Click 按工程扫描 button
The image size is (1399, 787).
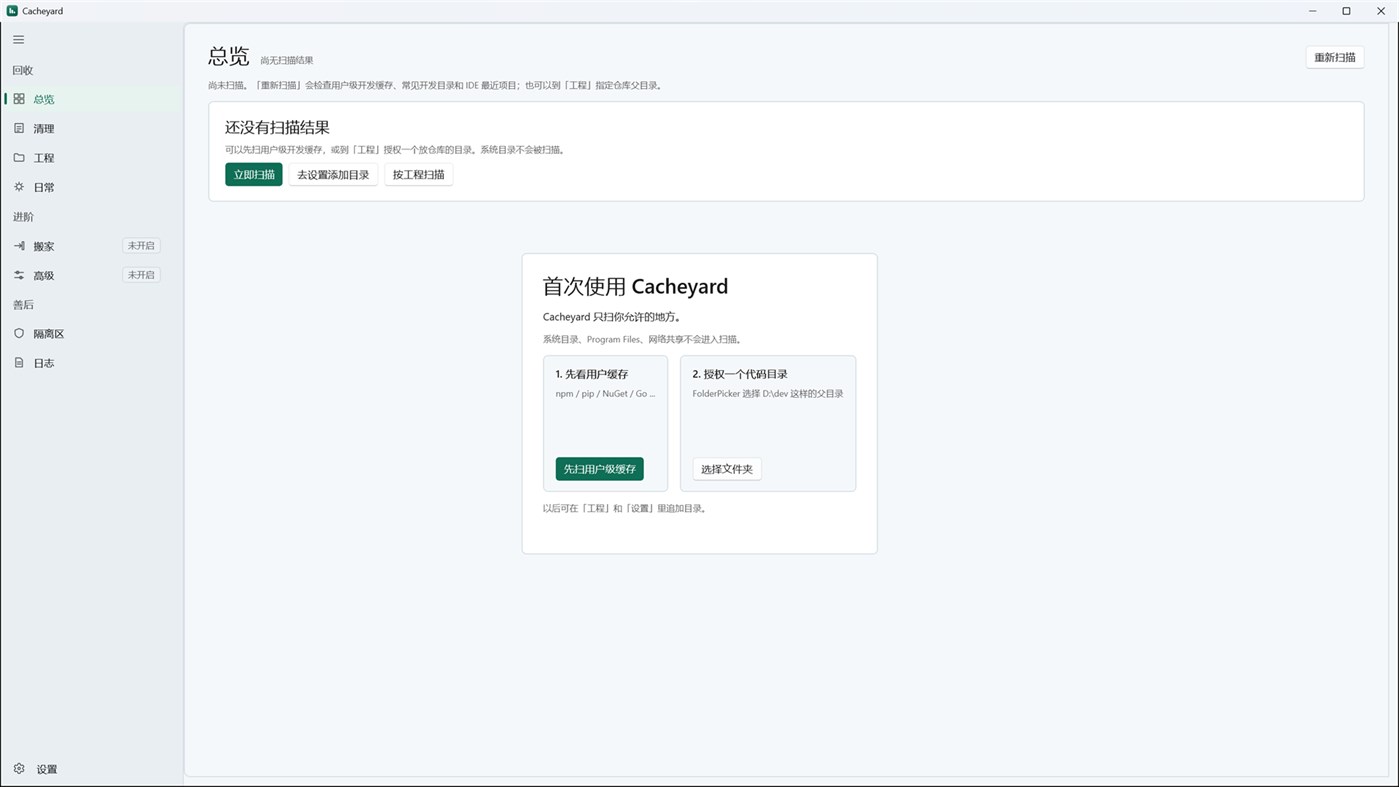[x=419, y=175]
